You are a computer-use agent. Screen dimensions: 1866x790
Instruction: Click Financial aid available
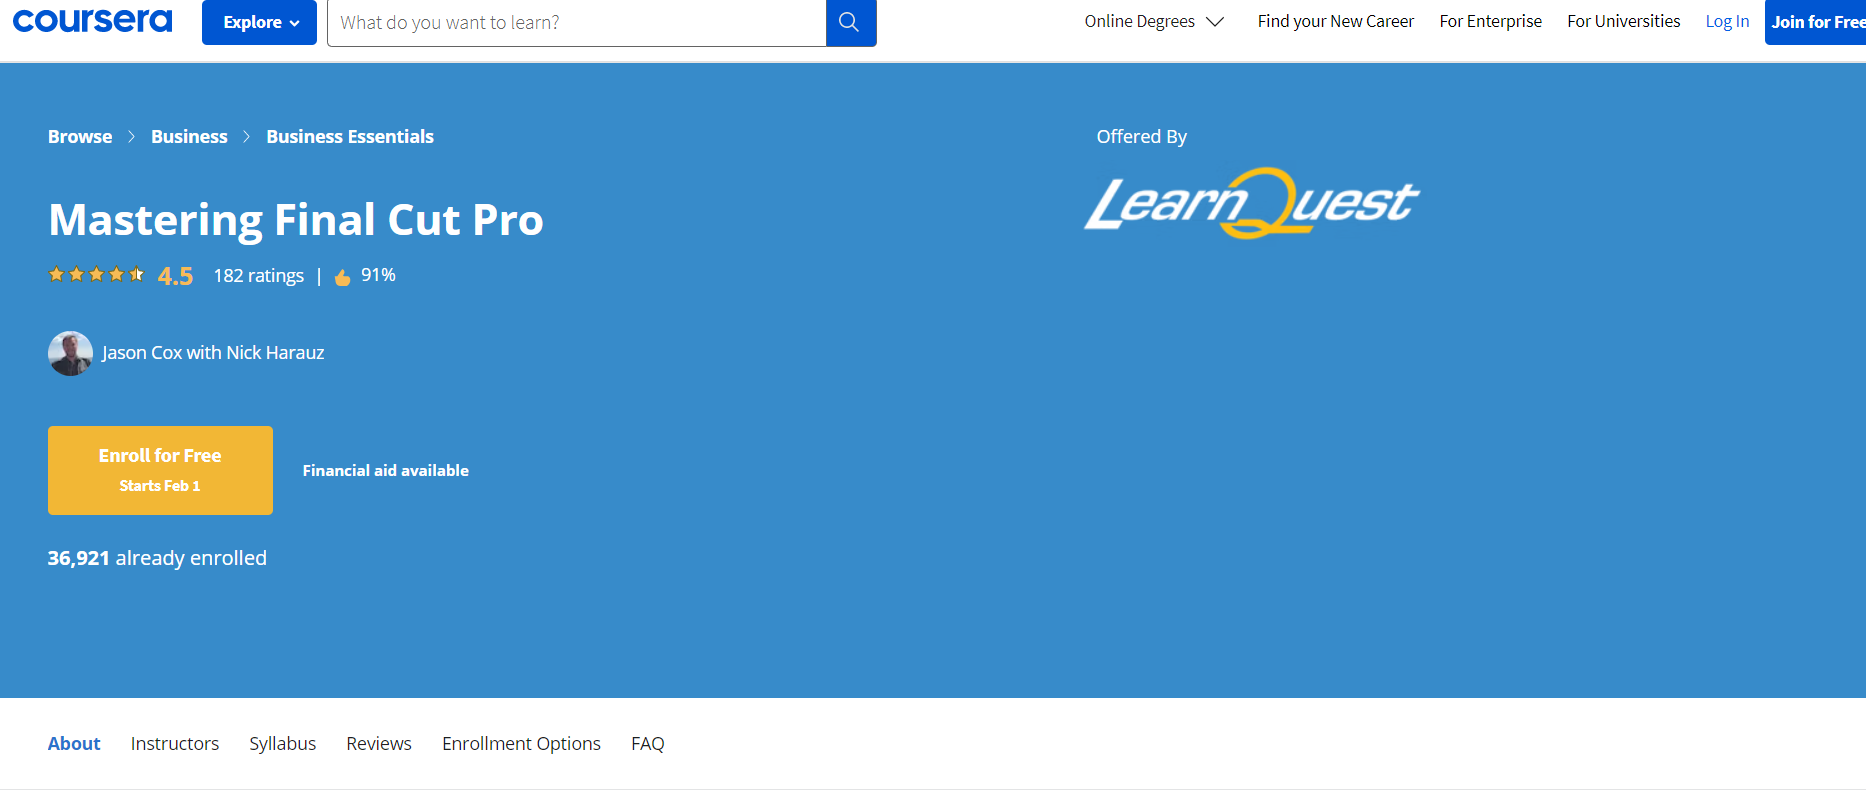coord(386,470)
